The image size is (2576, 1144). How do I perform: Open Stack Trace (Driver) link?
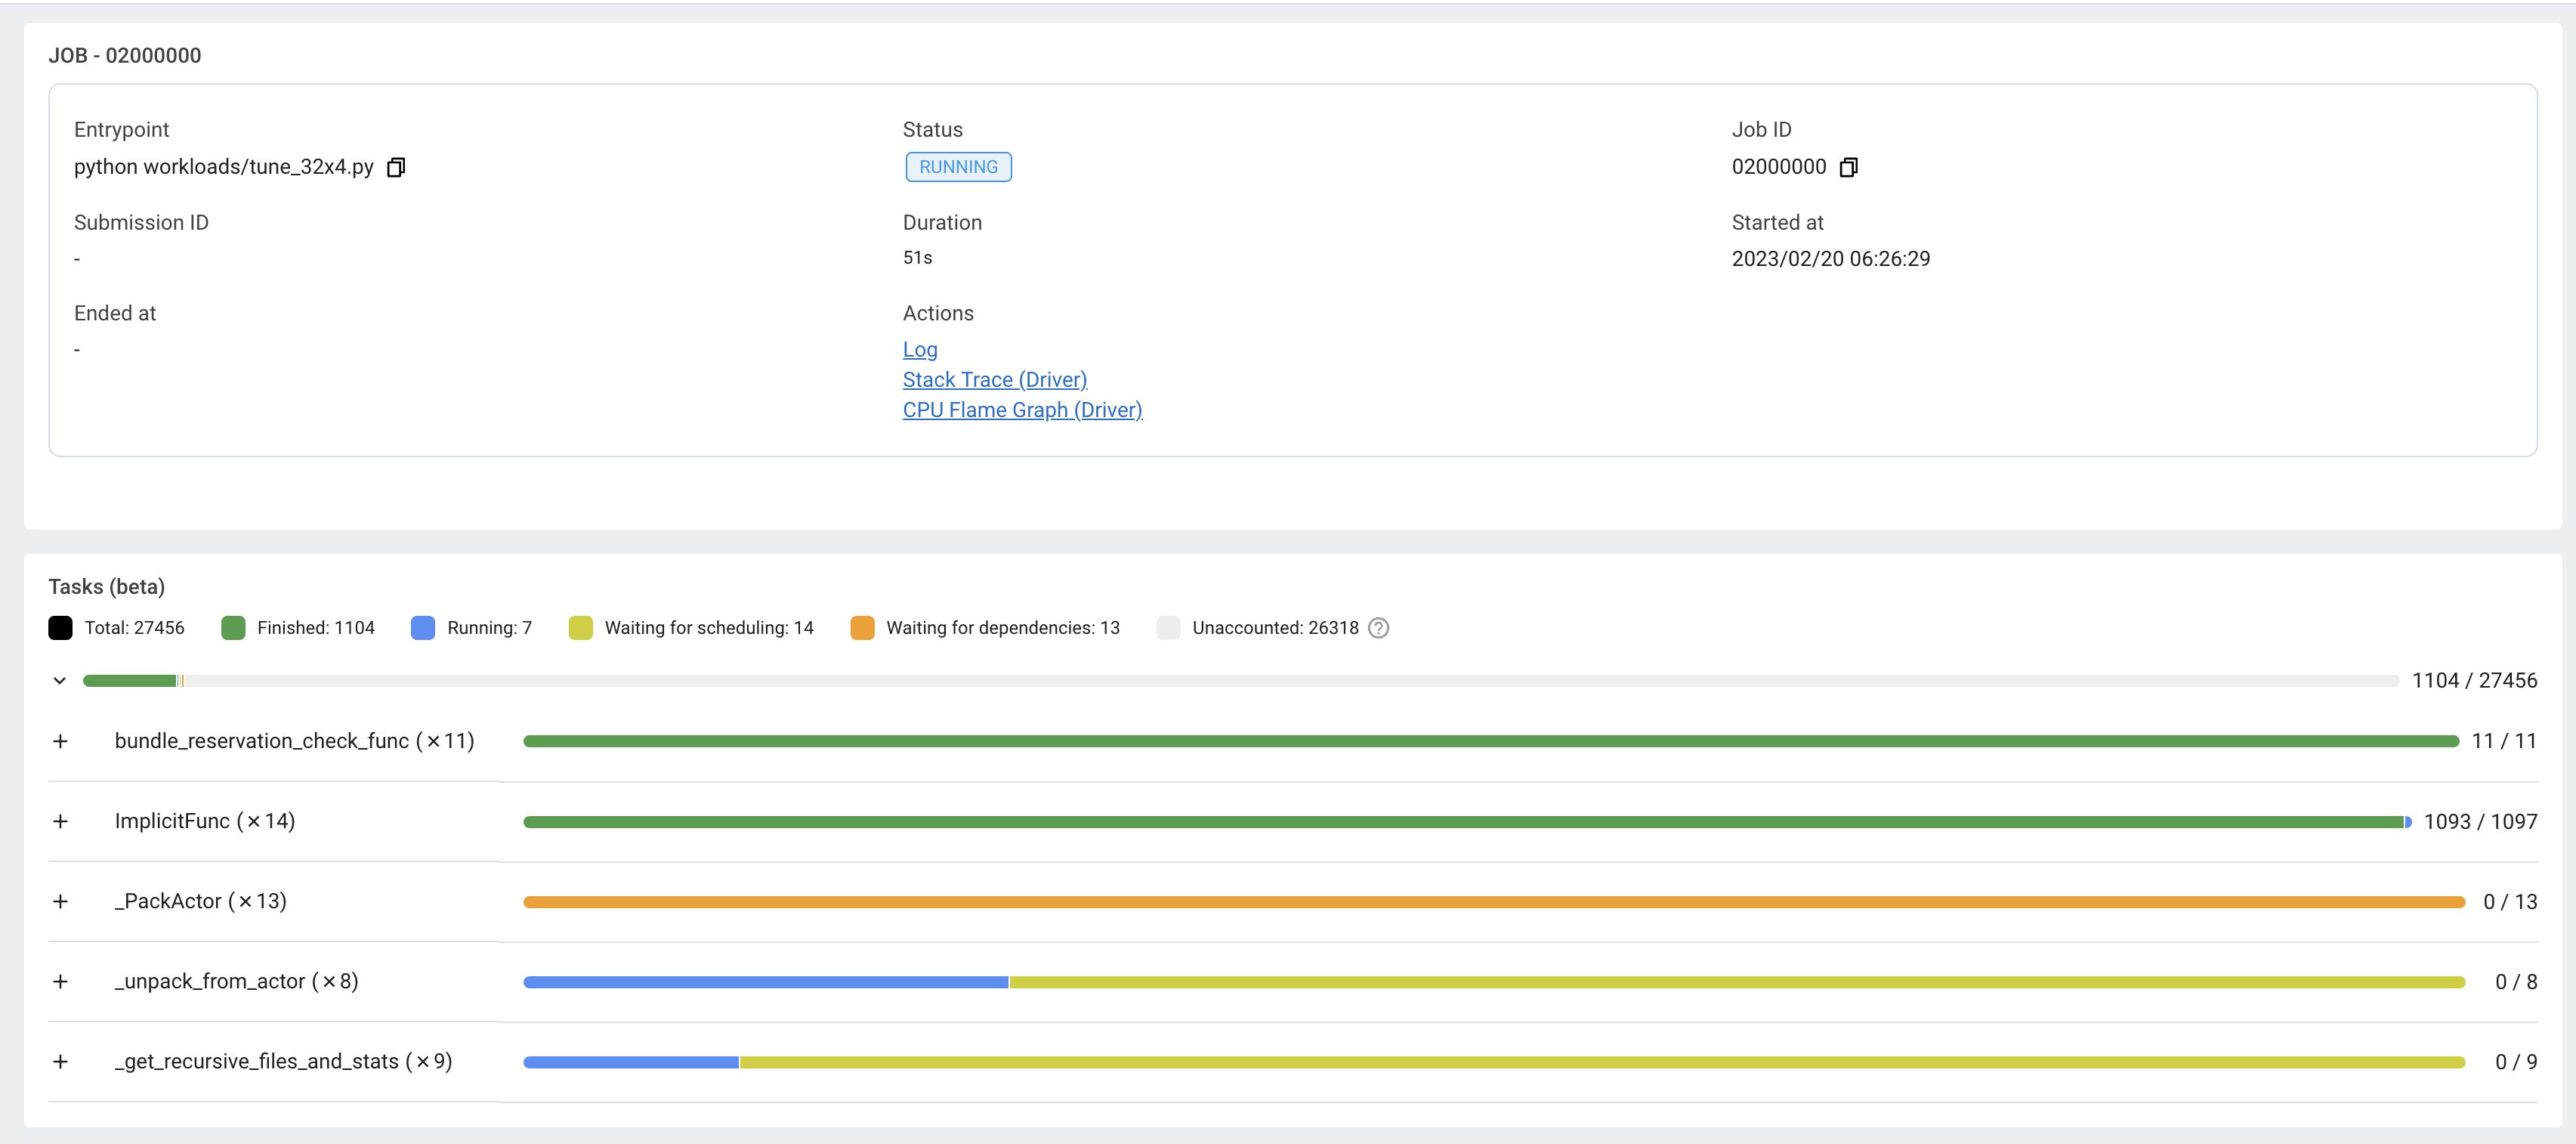pyautogui.click(x=994, y=380)
